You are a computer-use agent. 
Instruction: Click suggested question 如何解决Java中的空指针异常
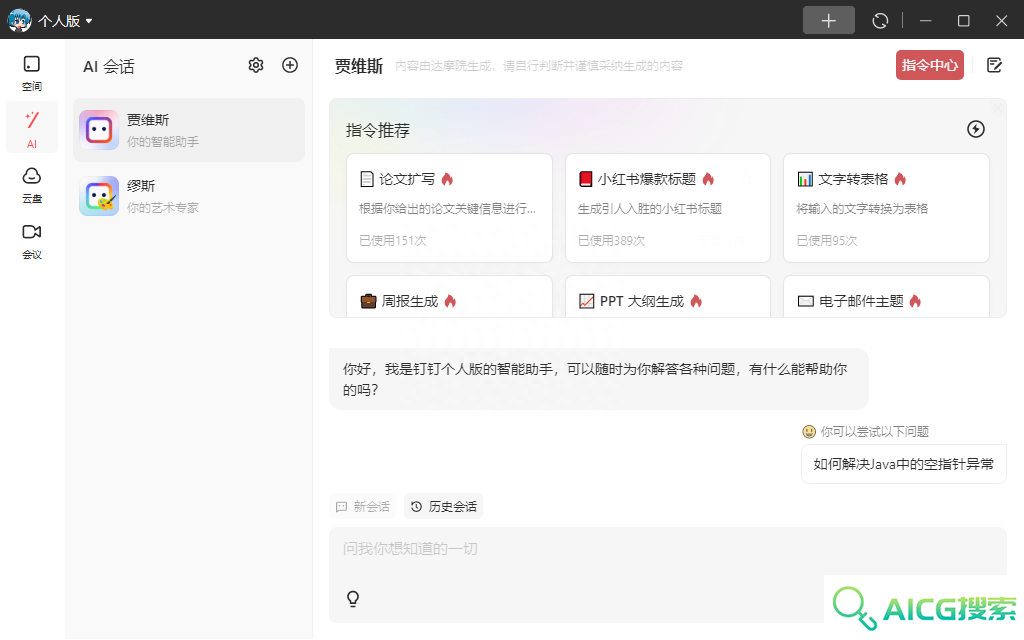(903, 464)
